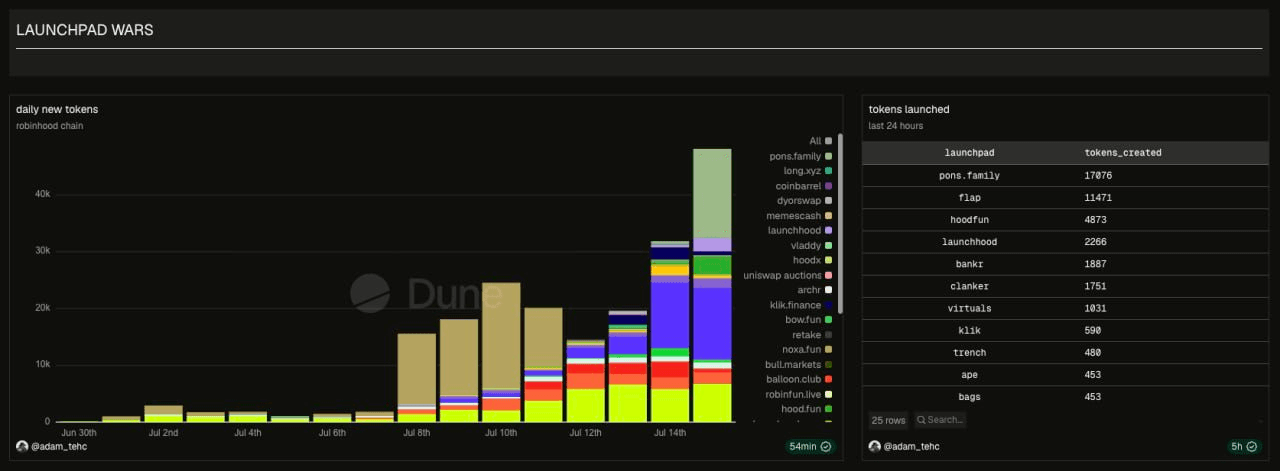Screen dimensions: 1280x471
Task: Click the @adam_tehc avatar under the table
Action: tap(874, 446)
